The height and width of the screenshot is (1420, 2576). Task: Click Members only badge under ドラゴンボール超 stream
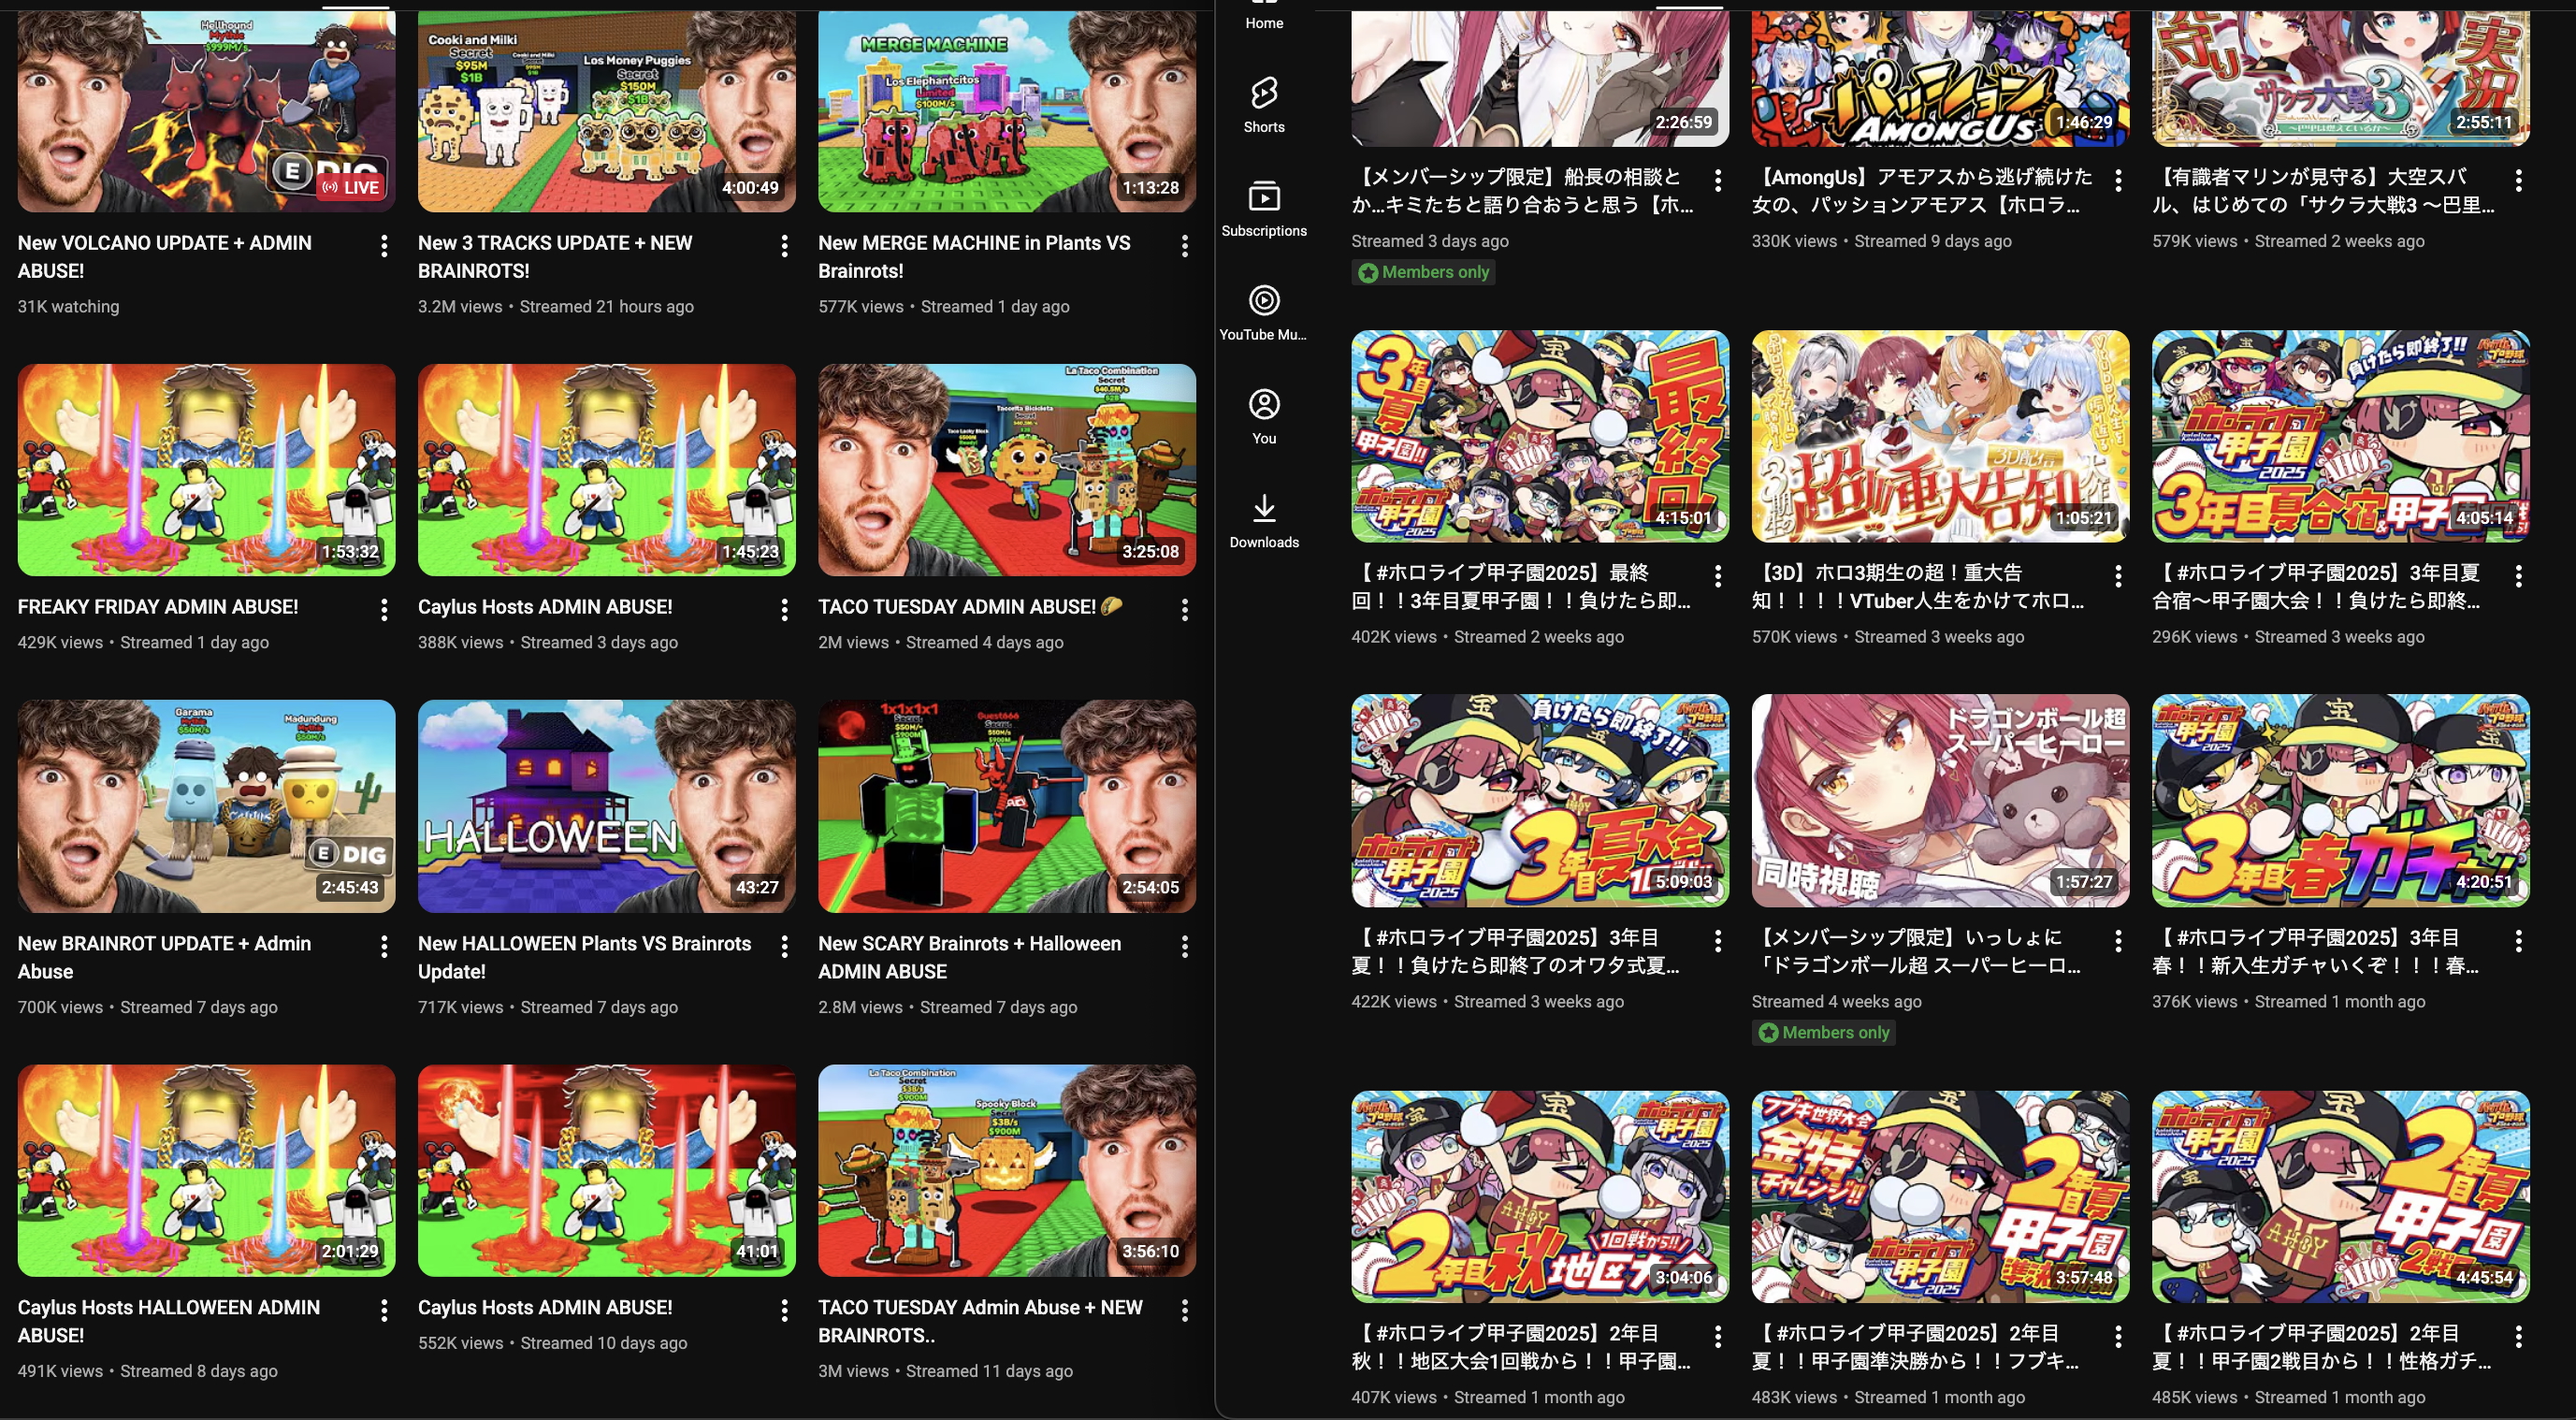point(1823,1032)
